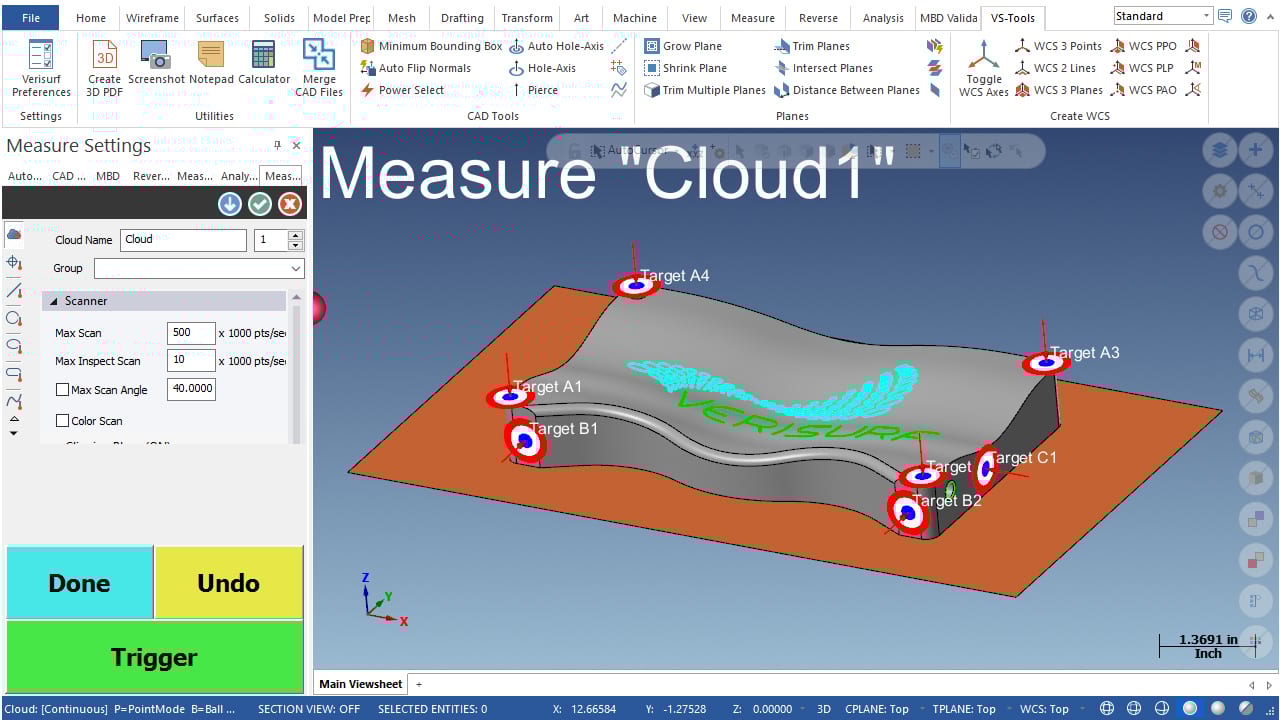Select the line measure icon in sidebar
This screenshot has height=720, width=1280.
(x=14, y=290)
